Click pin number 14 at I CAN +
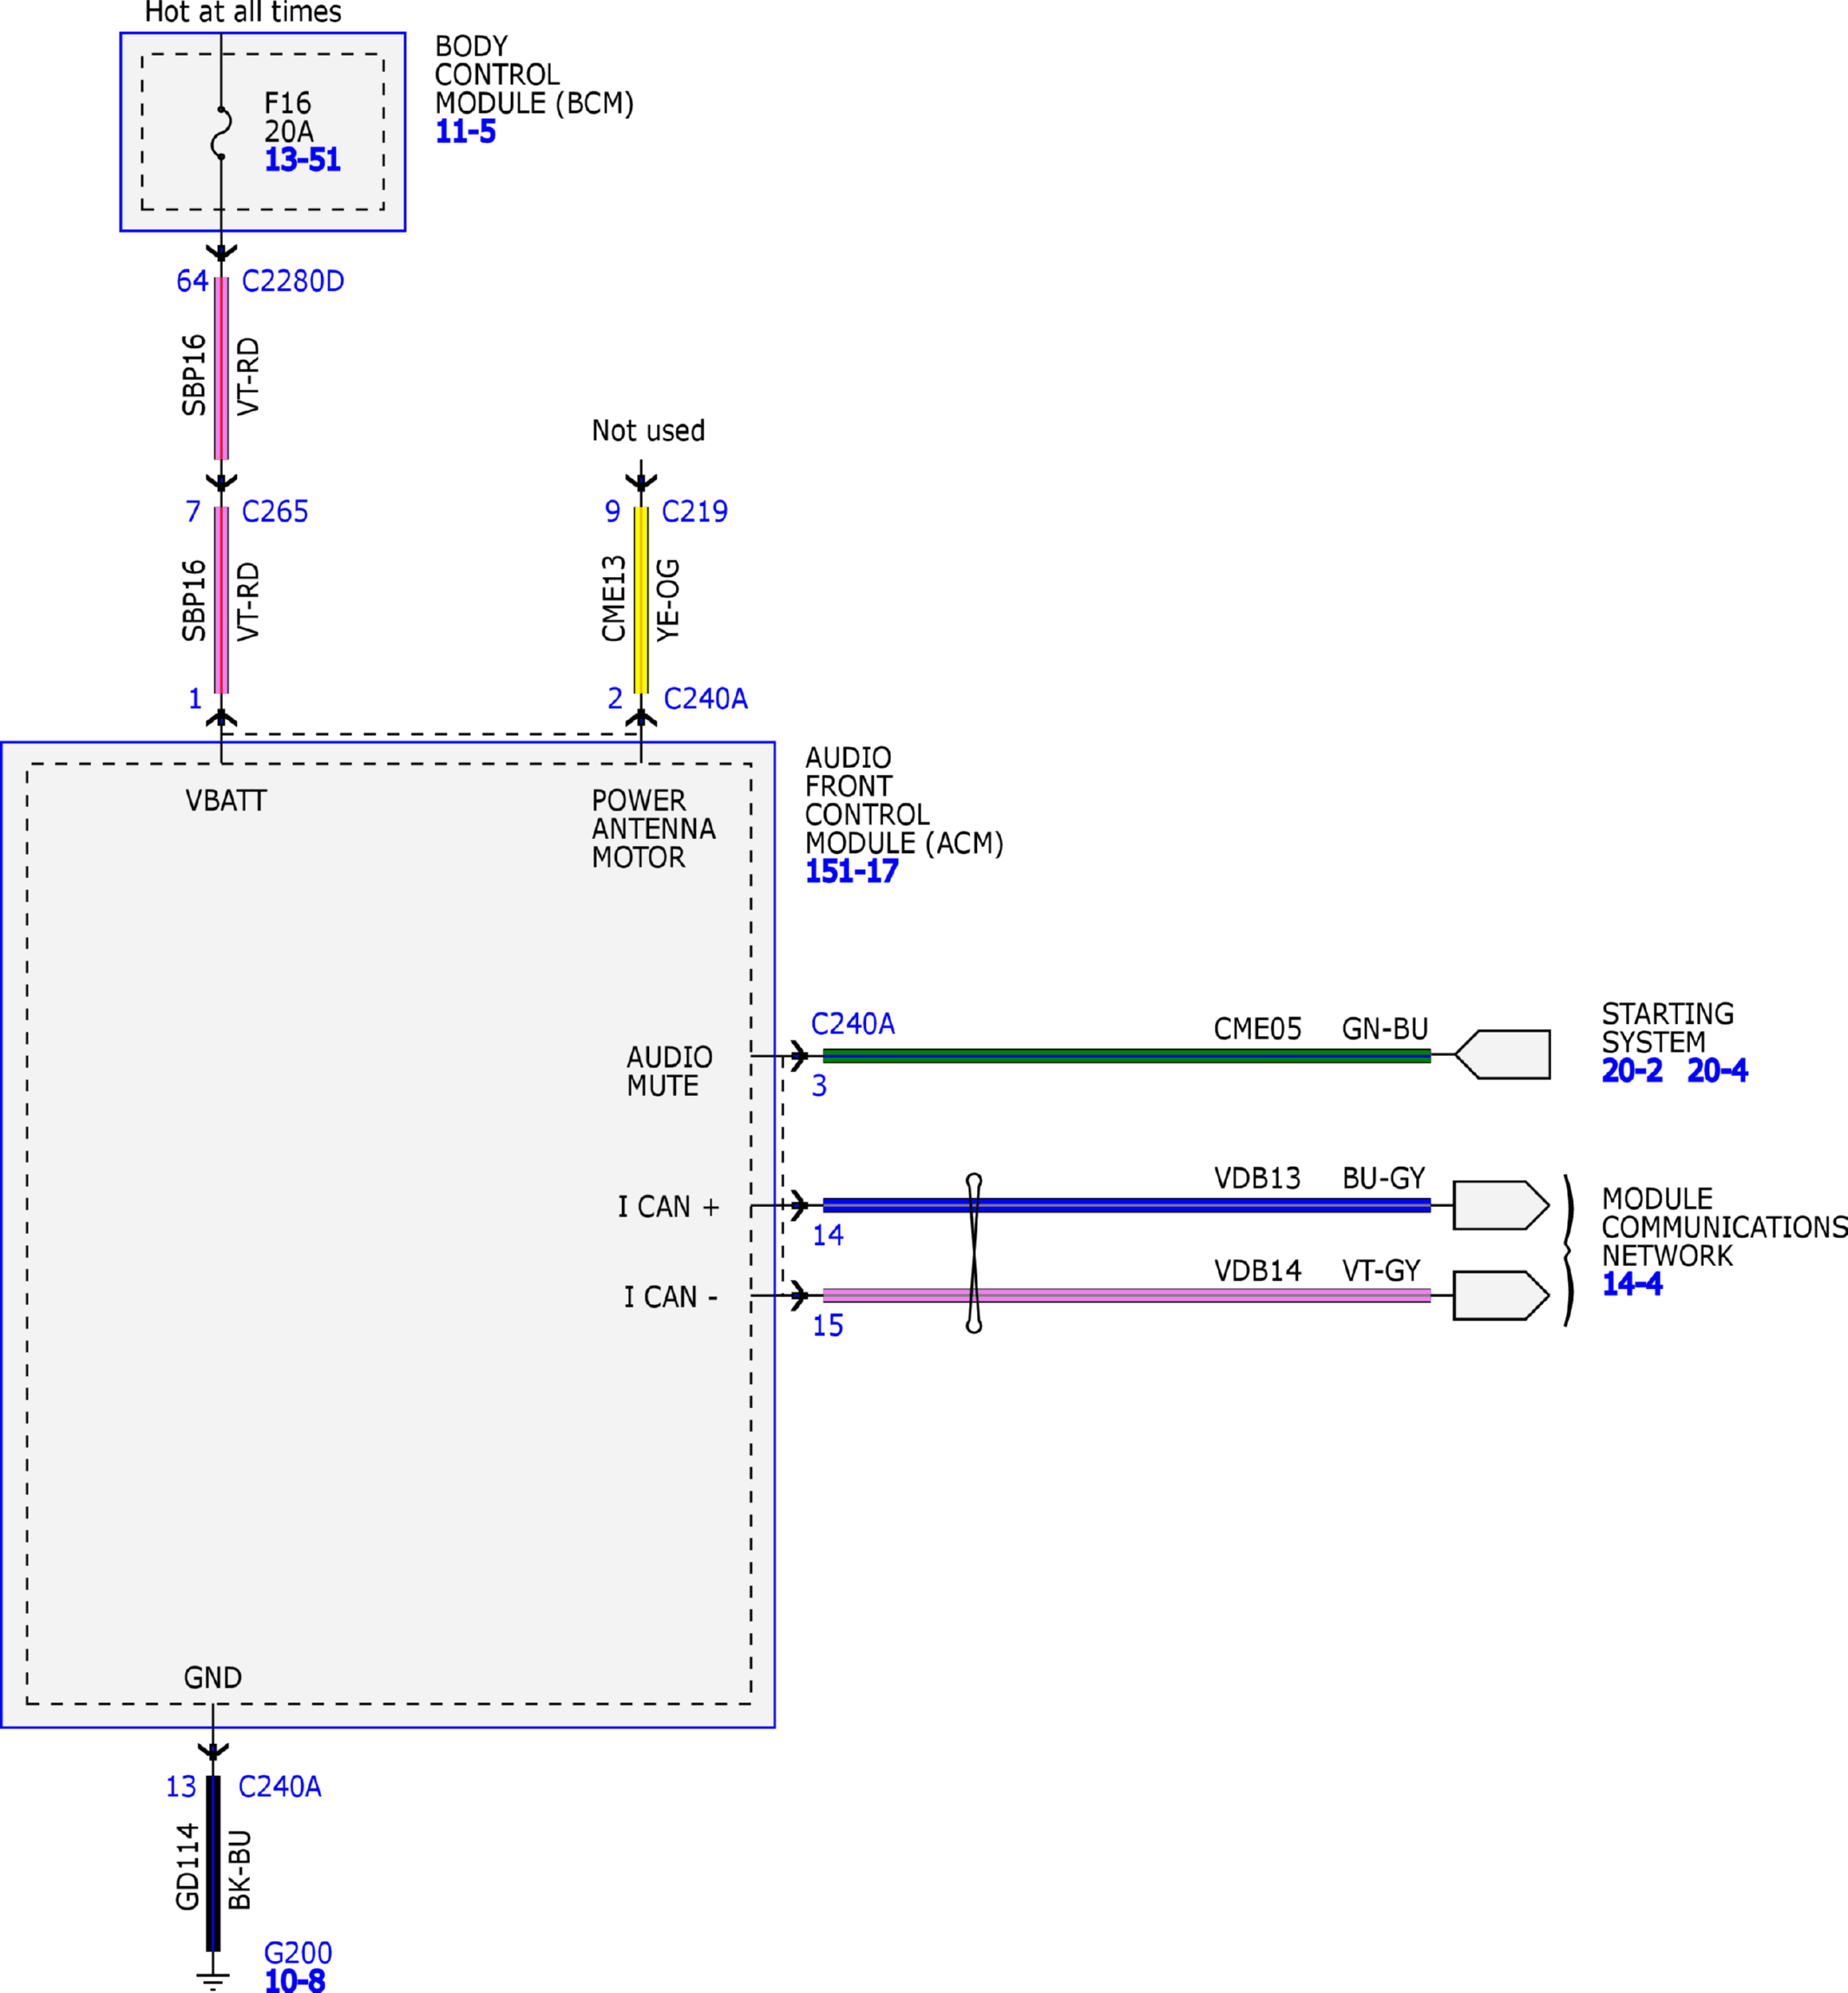Image resolution: width=1848 pixels, height=1993 pixels. [828, 1235]
